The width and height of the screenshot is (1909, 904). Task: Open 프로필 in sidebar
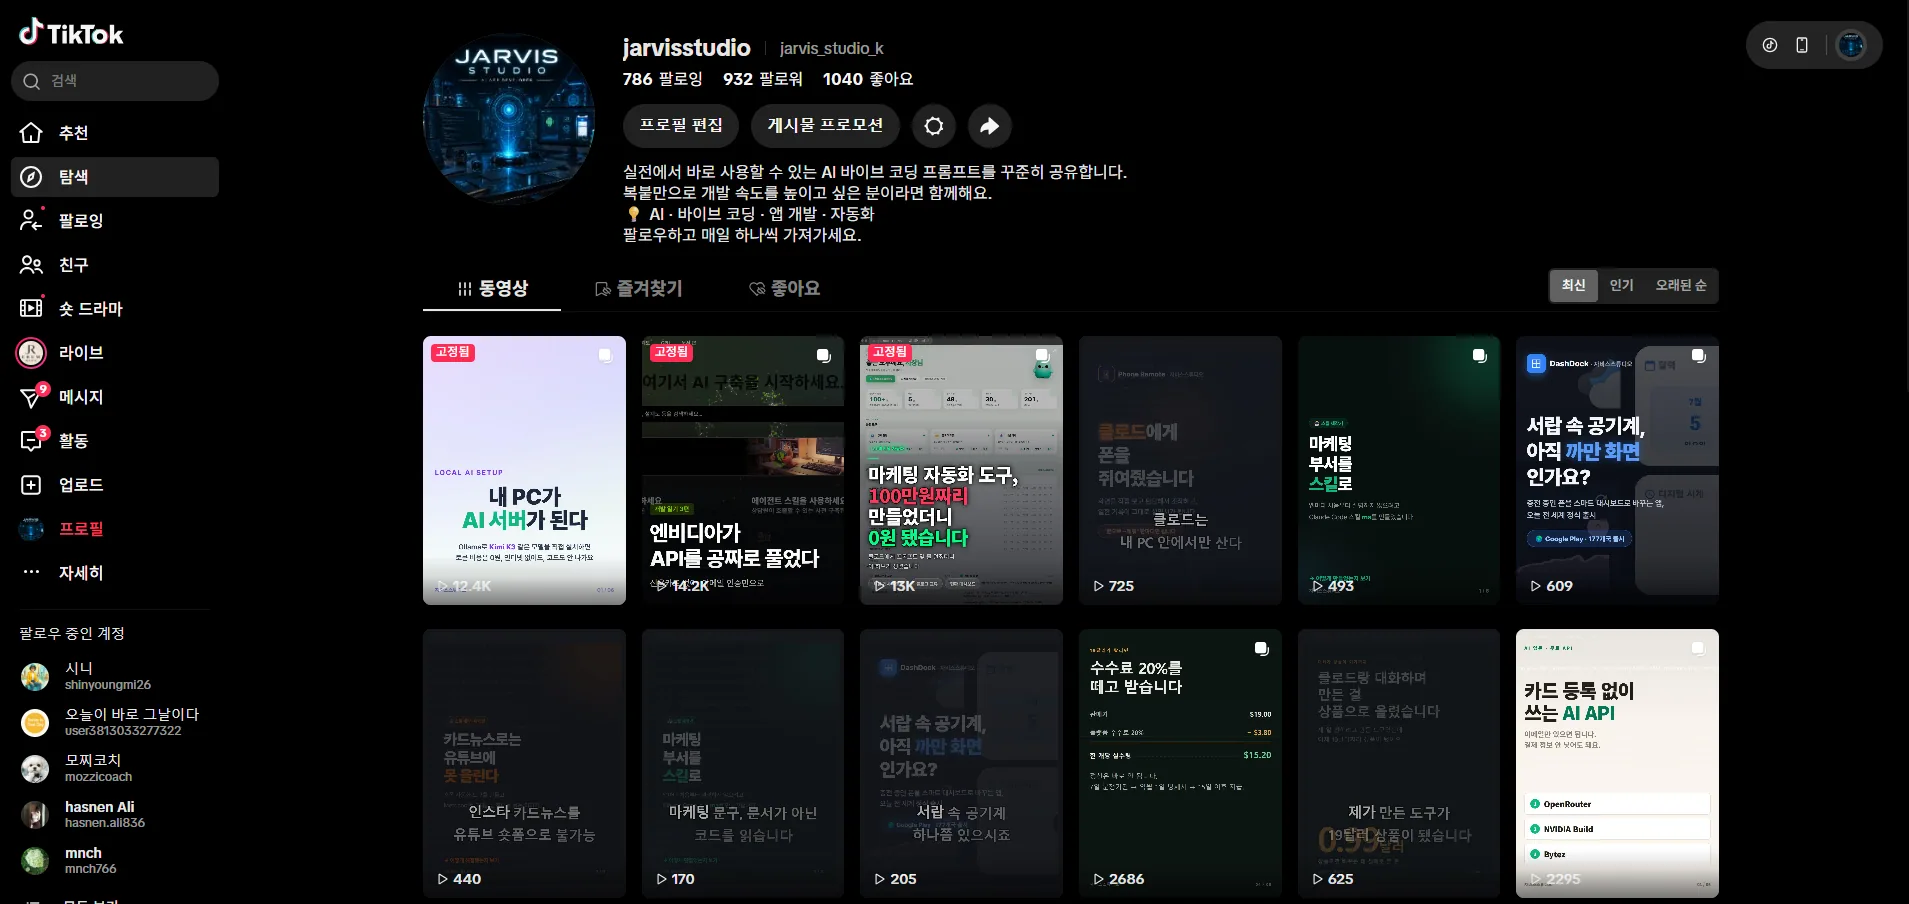(x=115, y=529)
